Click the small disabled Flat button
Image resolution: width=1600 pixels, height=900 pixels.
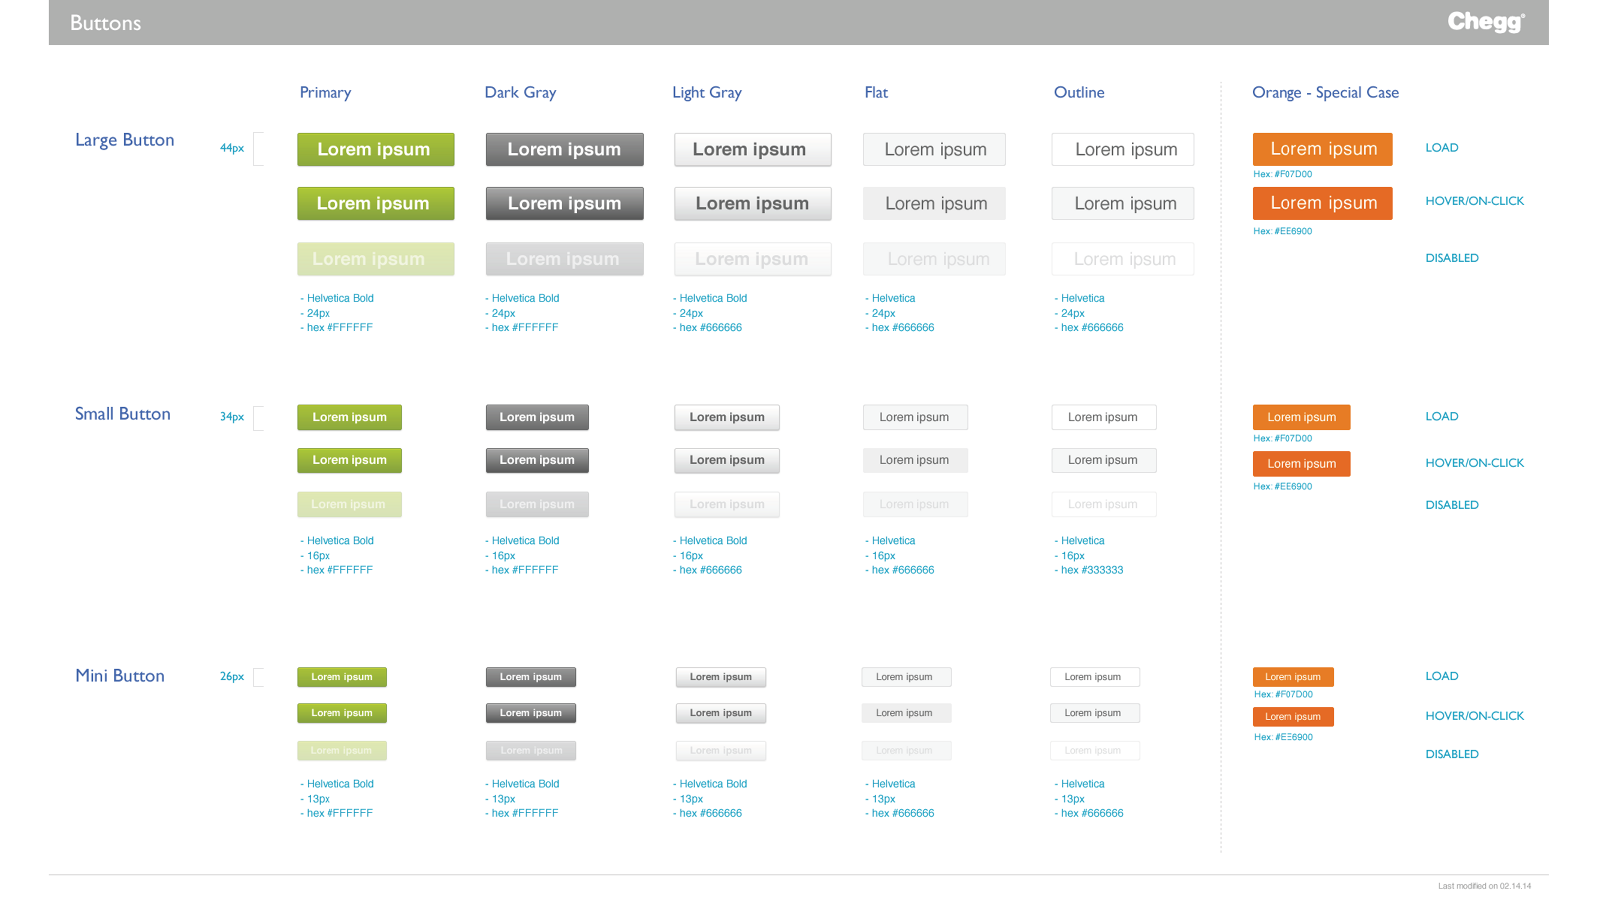coord(915,504)
